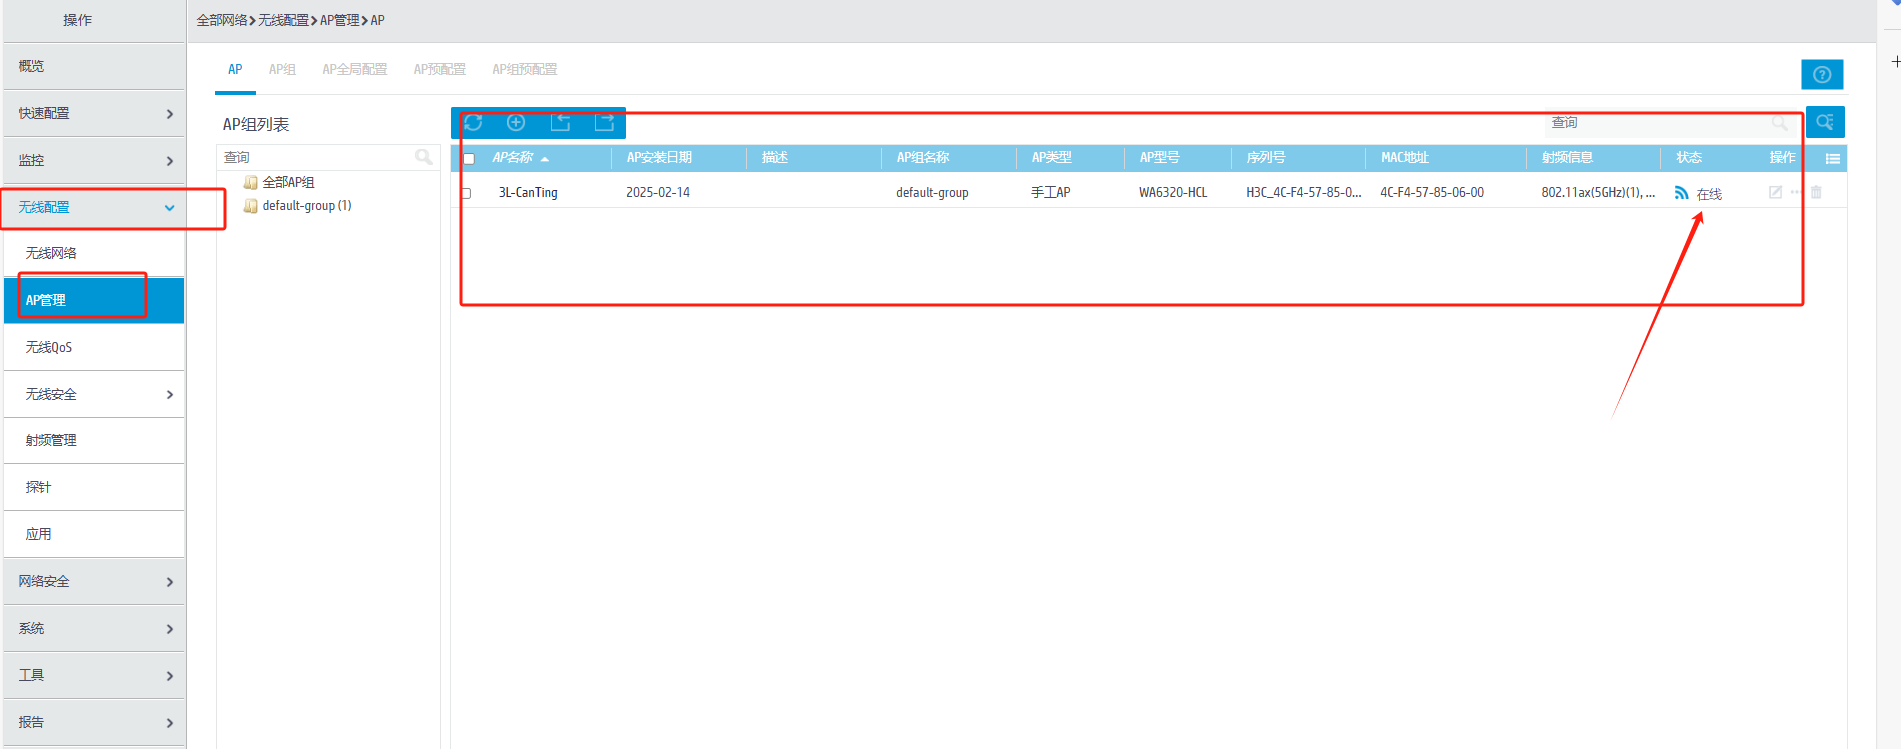Open the AP预配置 tab
The height and width of the screenshot is (749, 1901).
[x=440, y=69]
